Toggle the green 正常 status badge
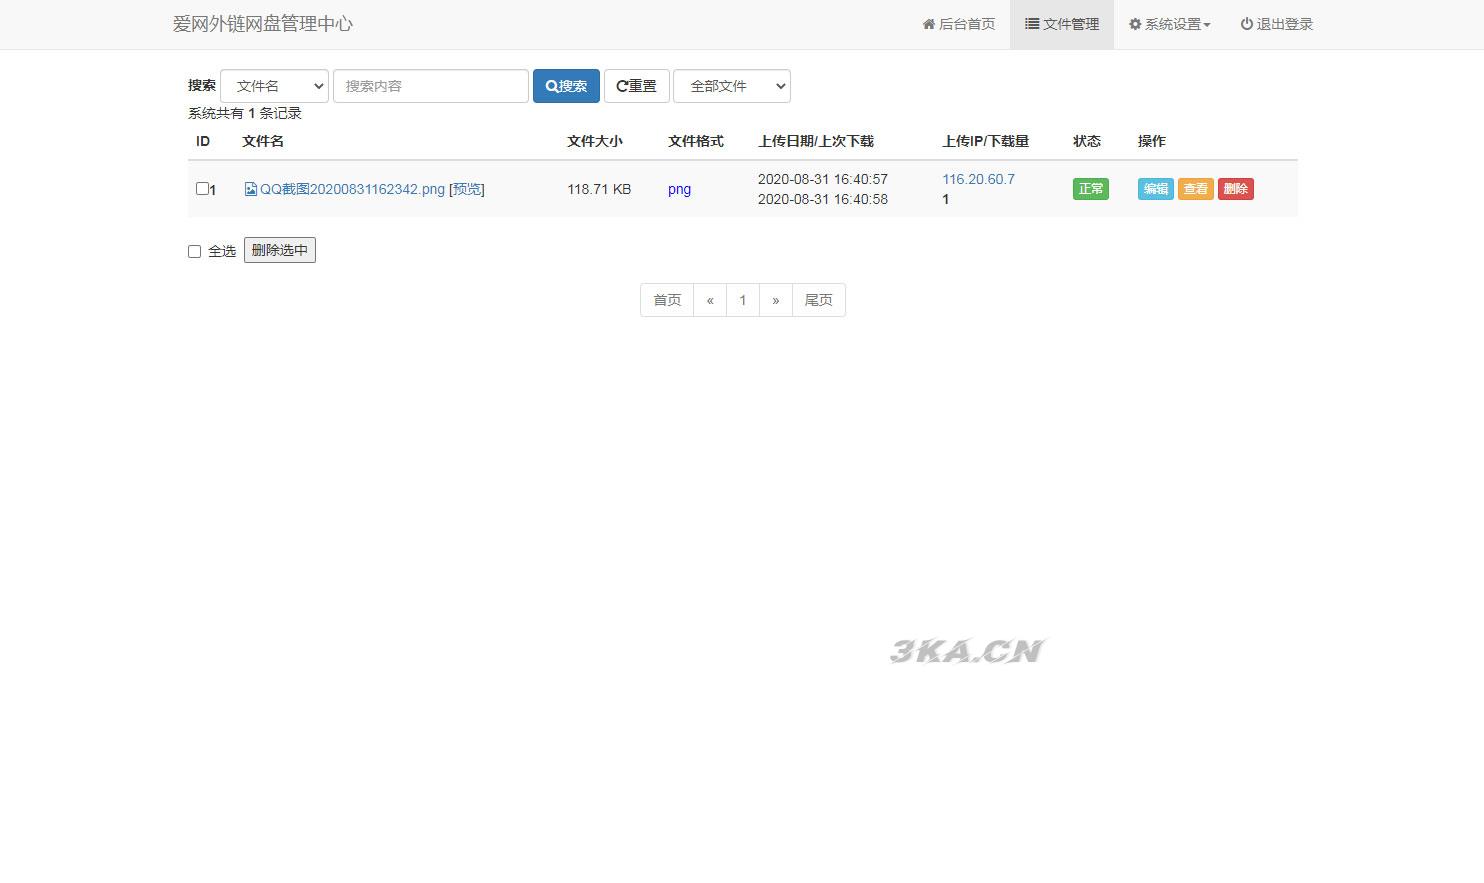The width and height of the screenshot is (1484, 883). (1091, 189)
